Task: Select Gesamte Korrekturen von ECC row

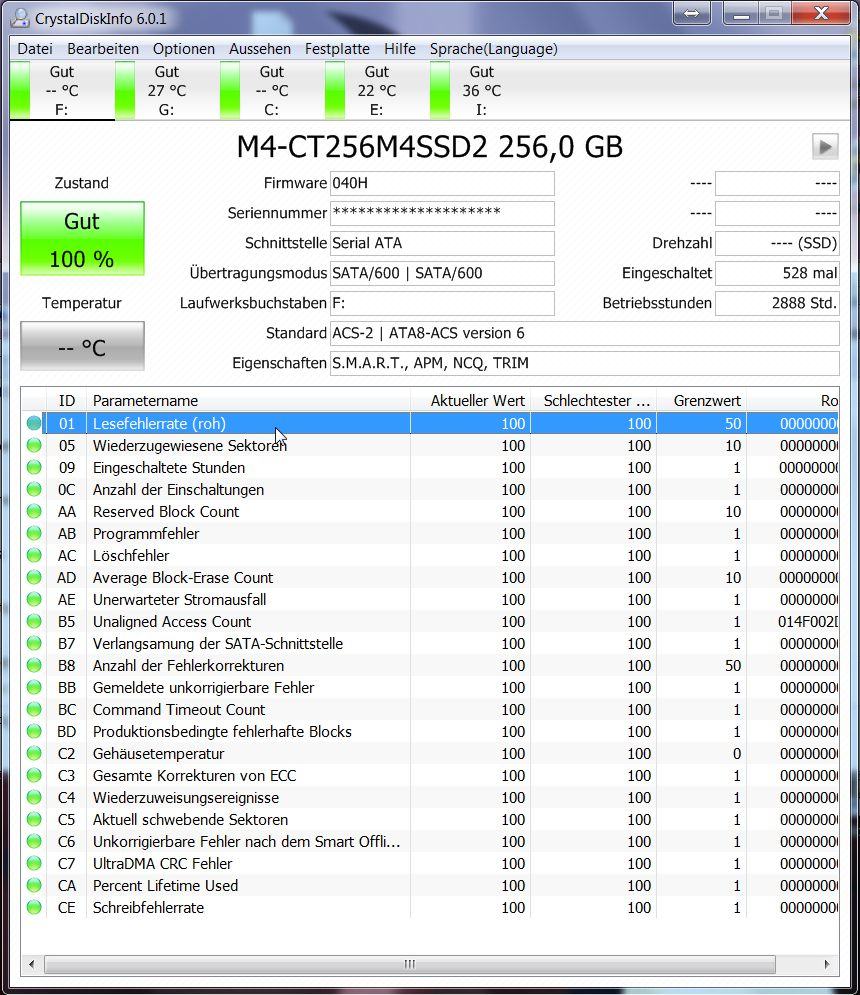Action: [x=430, y=775]
